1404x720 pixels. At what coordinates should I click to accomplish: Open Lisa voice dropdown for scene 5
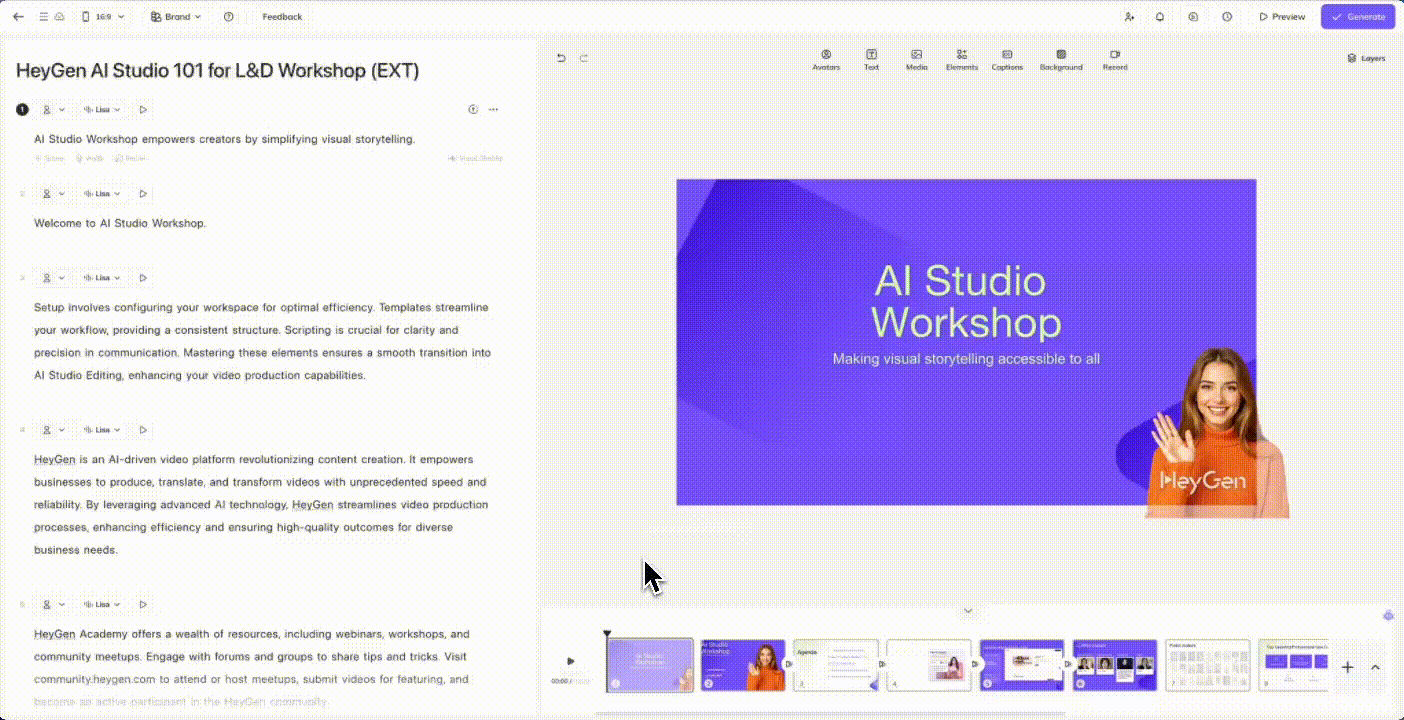click(x=102, y=604)
